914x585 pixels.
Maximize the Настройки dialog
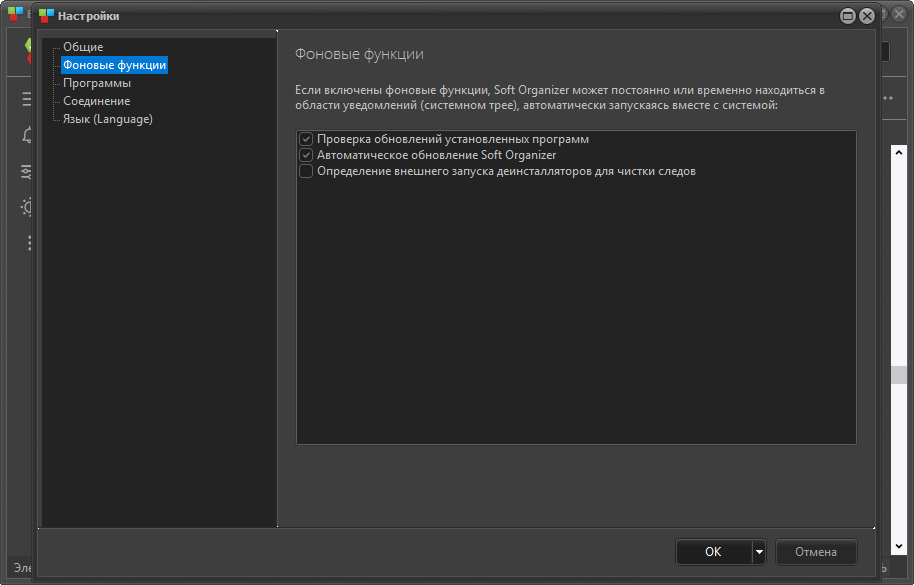848,16
